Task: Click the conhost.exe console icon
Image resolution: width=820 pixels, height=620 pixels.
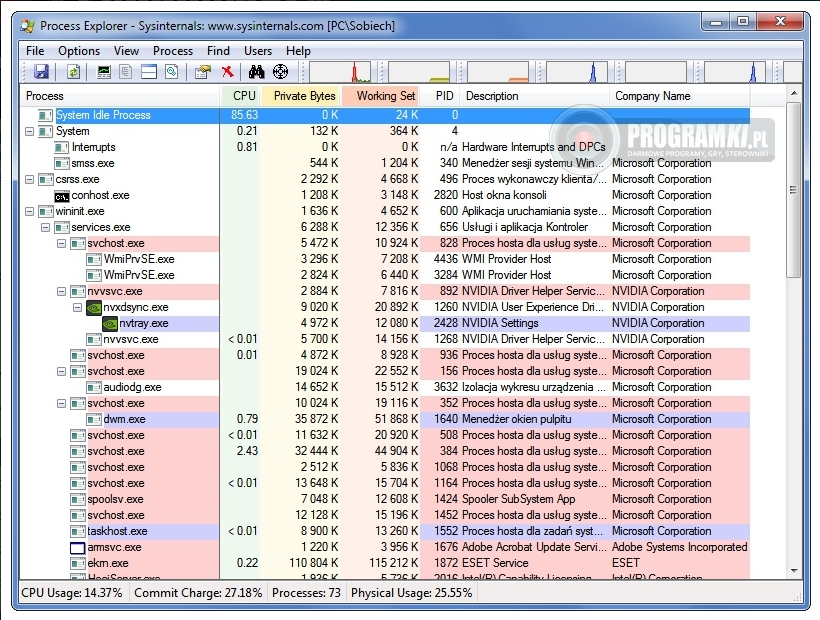Action: tap(62, 196)
